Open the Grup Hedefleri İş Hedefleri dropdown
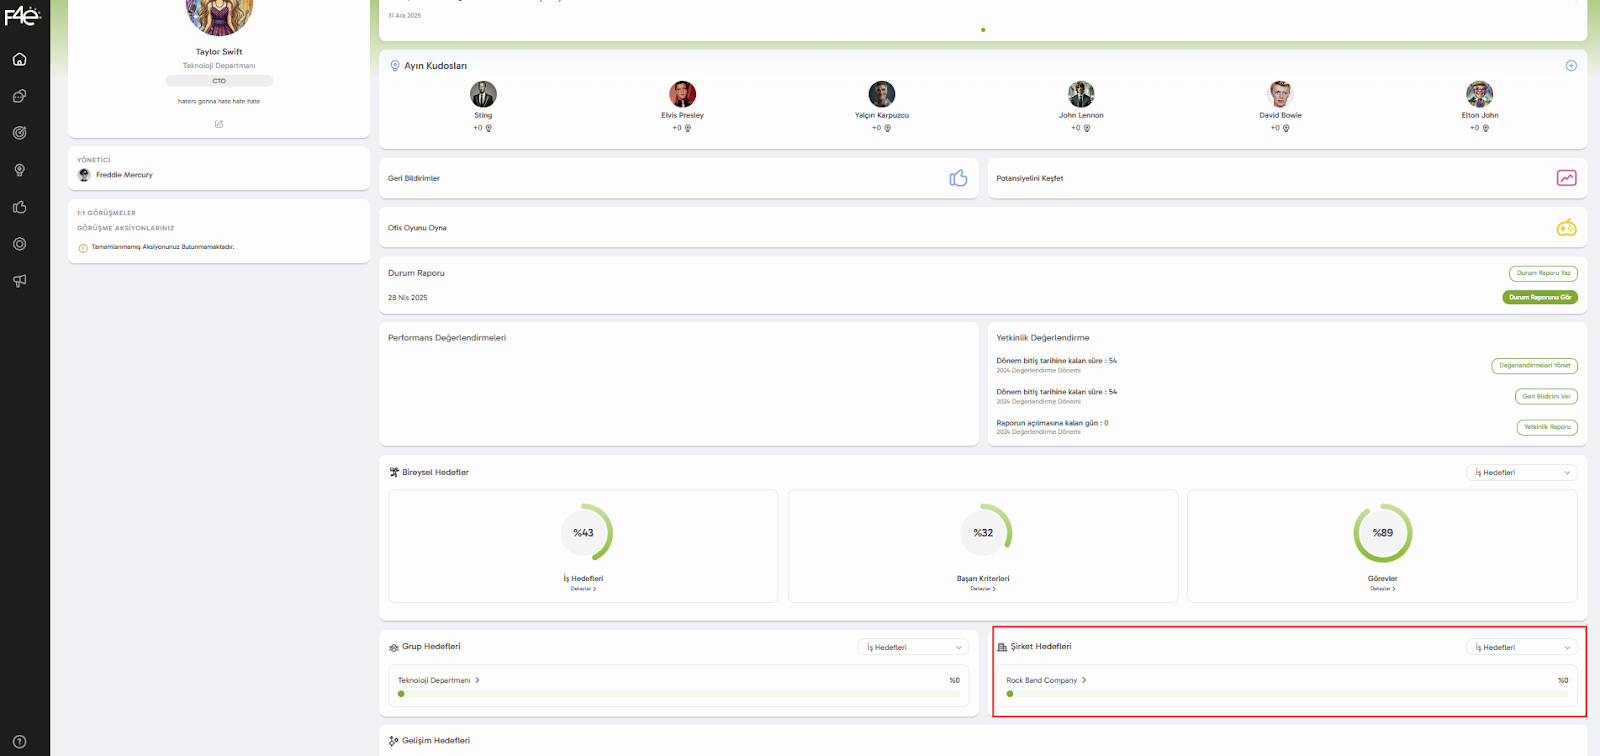This screenshot has width=1600, height=756. click(913, 647)
